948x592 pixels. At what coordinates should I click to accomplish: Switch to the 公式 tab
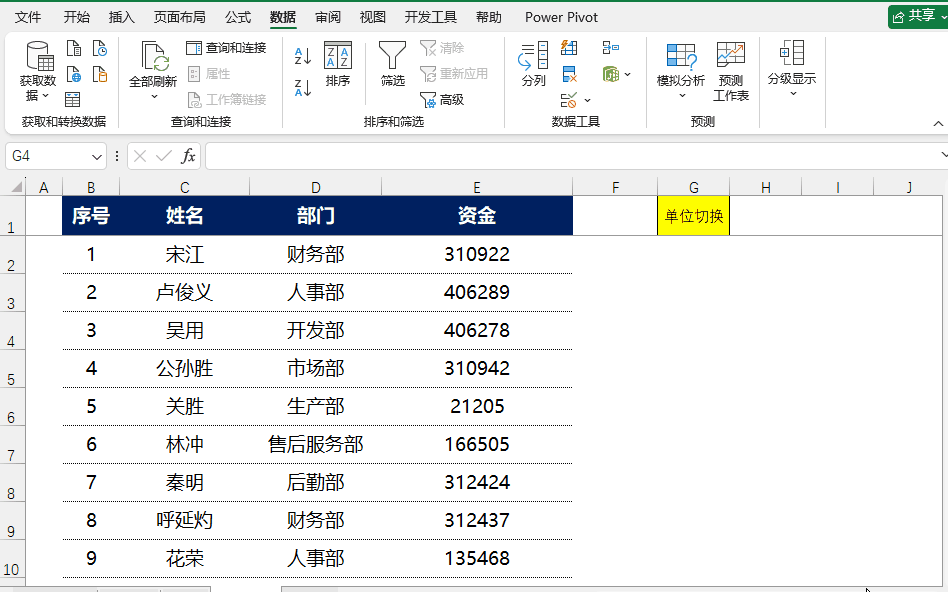238,17
